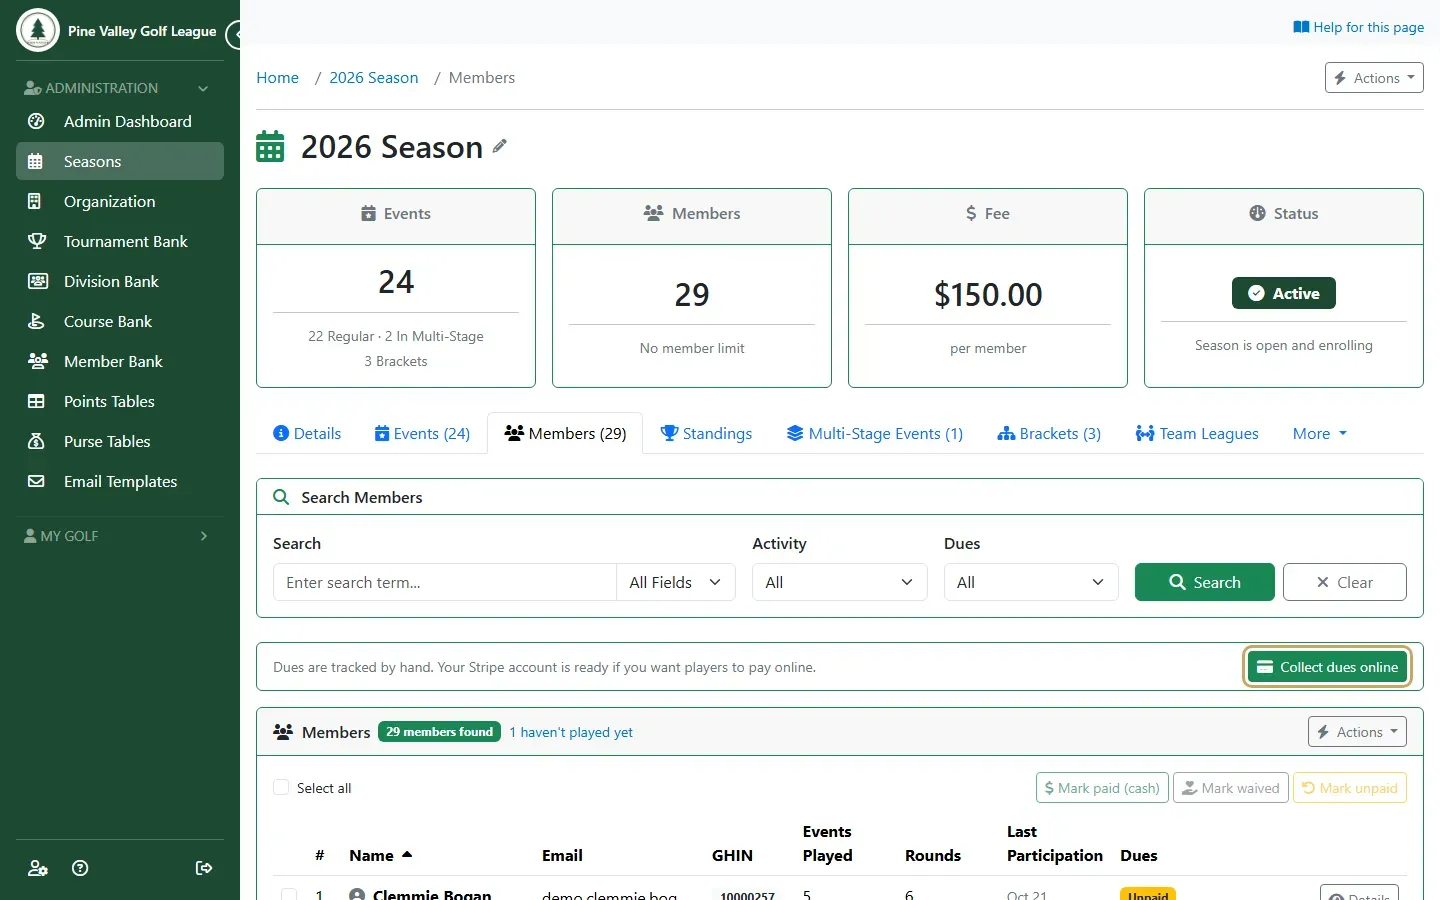Viewport: 1440px width, 900px height.
Task: Collapse the ADMINISTRATION sidebar section
Action: (118, 88)
